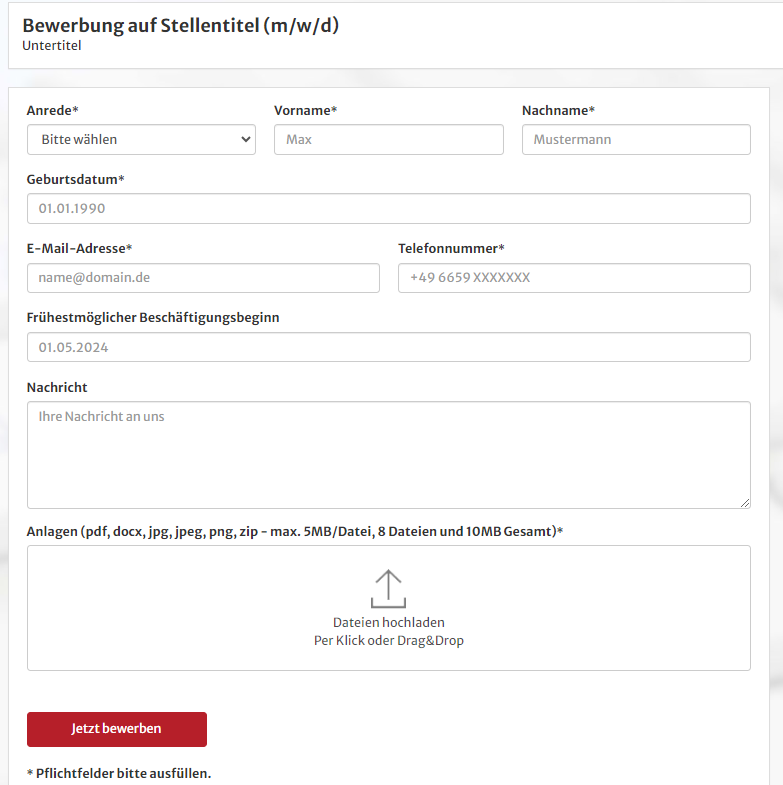The image size is (783, 785).
Task: Click into the Nachricht text area
Action: [x=388, y=455]
